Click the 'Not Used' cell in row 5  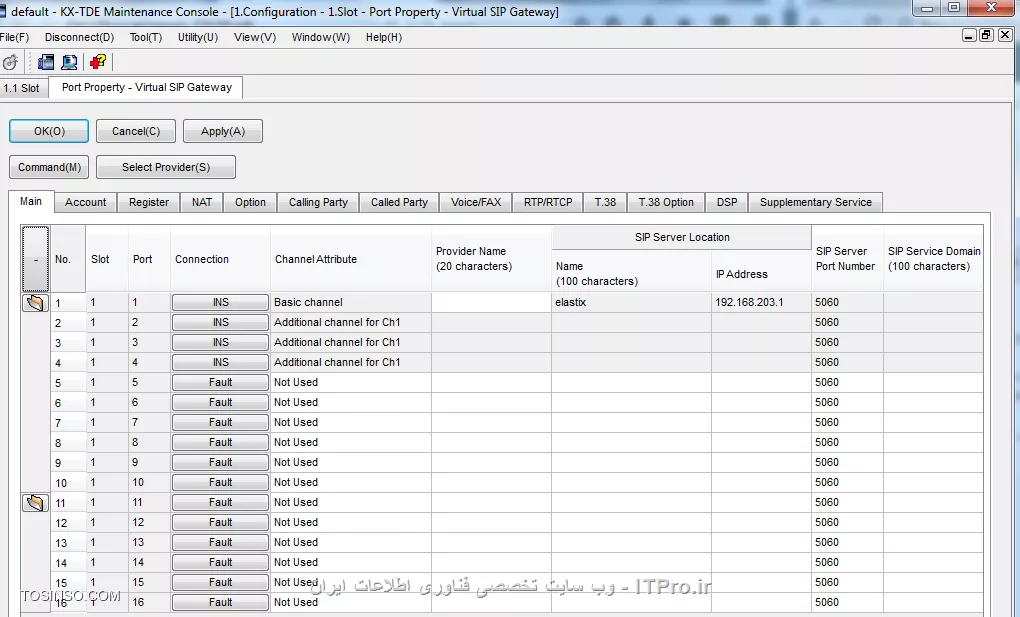[351, 383]
